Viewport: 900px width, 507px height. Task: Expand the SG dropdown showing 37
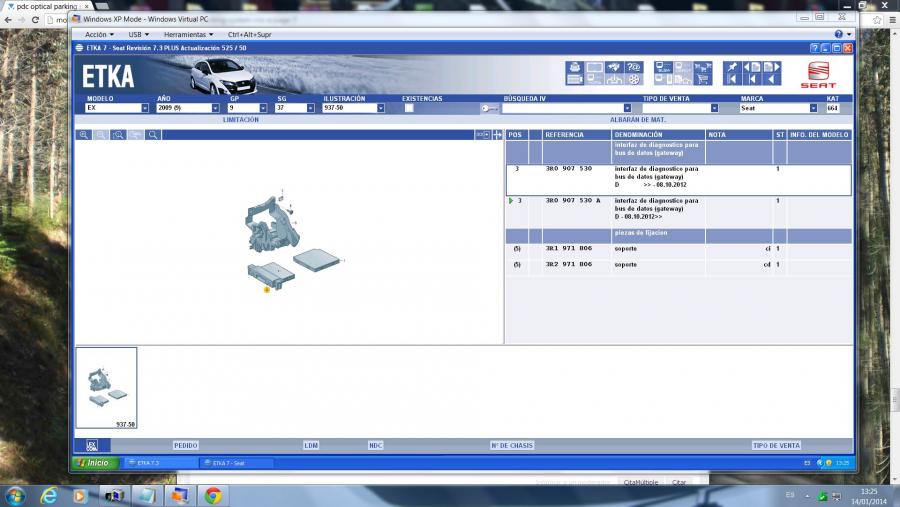(x=311, y=108)
